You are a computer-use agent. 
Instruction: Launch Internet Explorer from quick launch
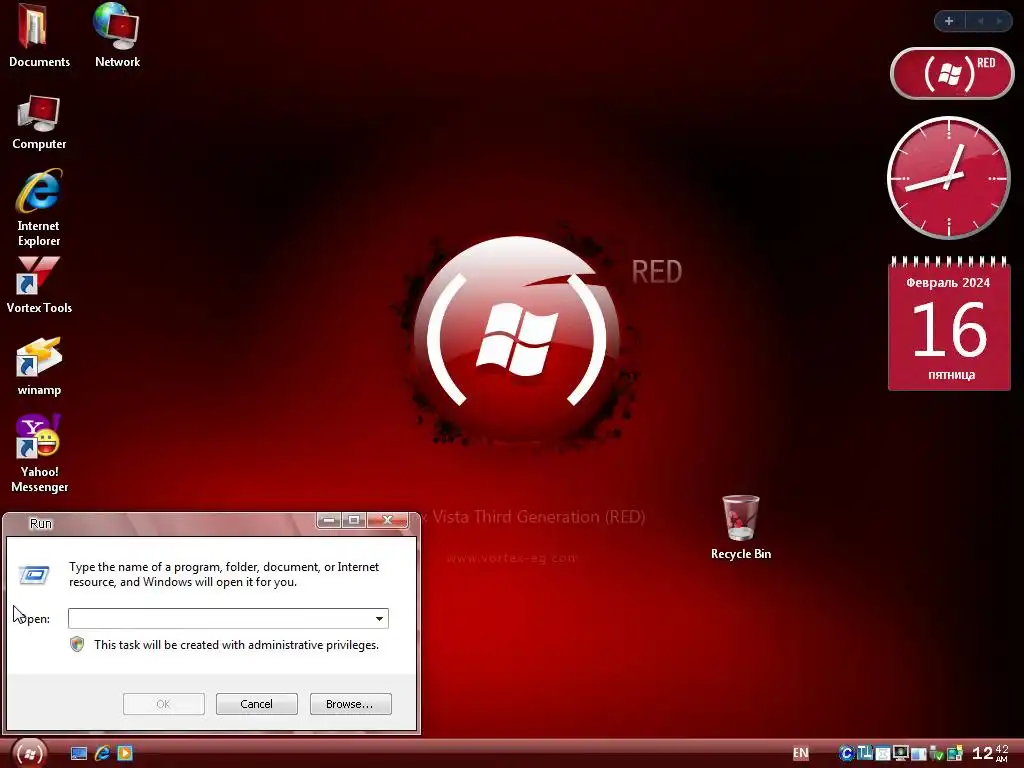(102, 754)
